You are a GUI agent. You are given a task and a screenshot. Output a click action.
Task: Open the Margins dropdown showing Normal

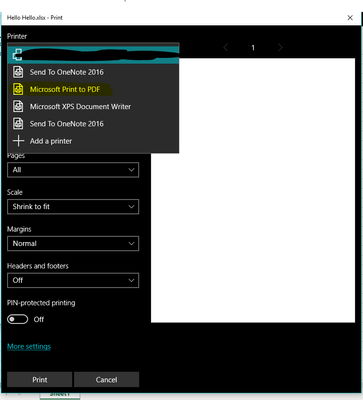(73, 243)
